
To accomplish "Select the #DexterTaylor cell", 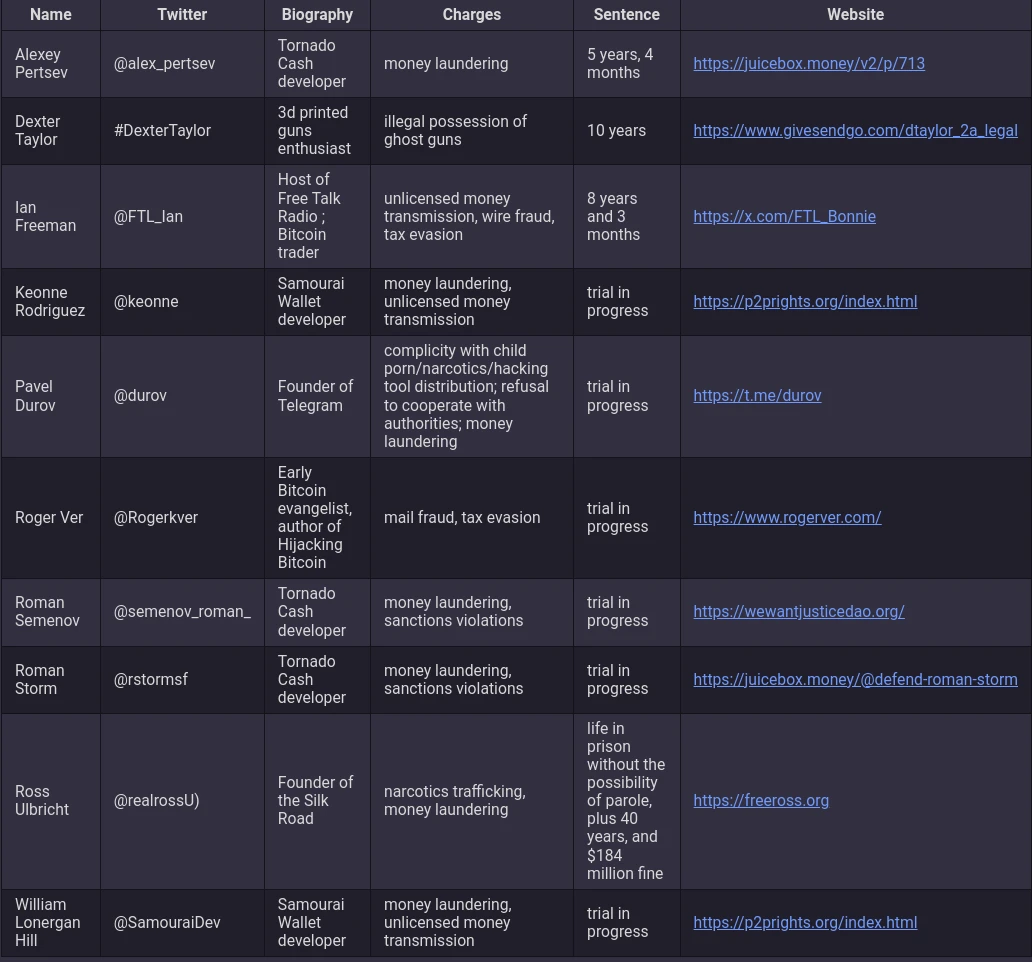I will tap(162, 131).
